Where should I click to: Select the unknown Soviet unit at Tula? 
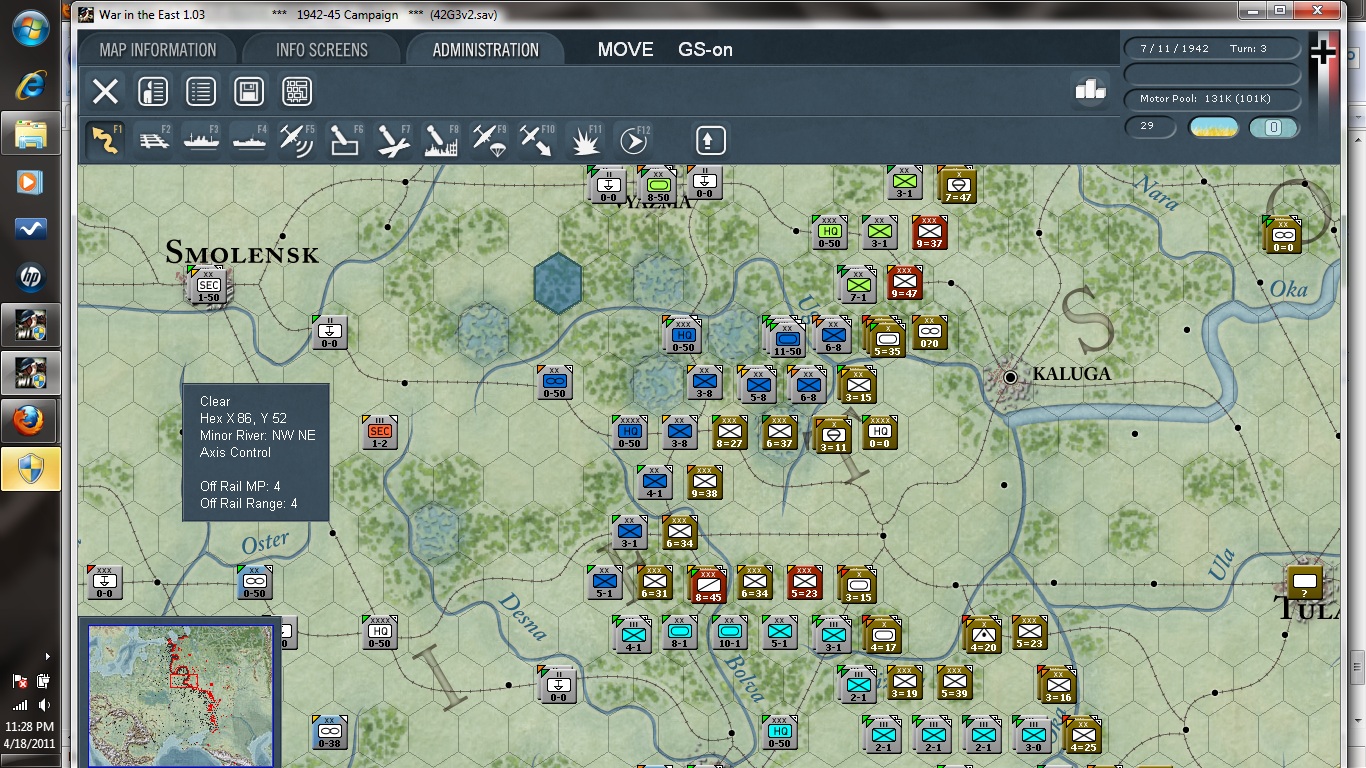point(1304,581)
